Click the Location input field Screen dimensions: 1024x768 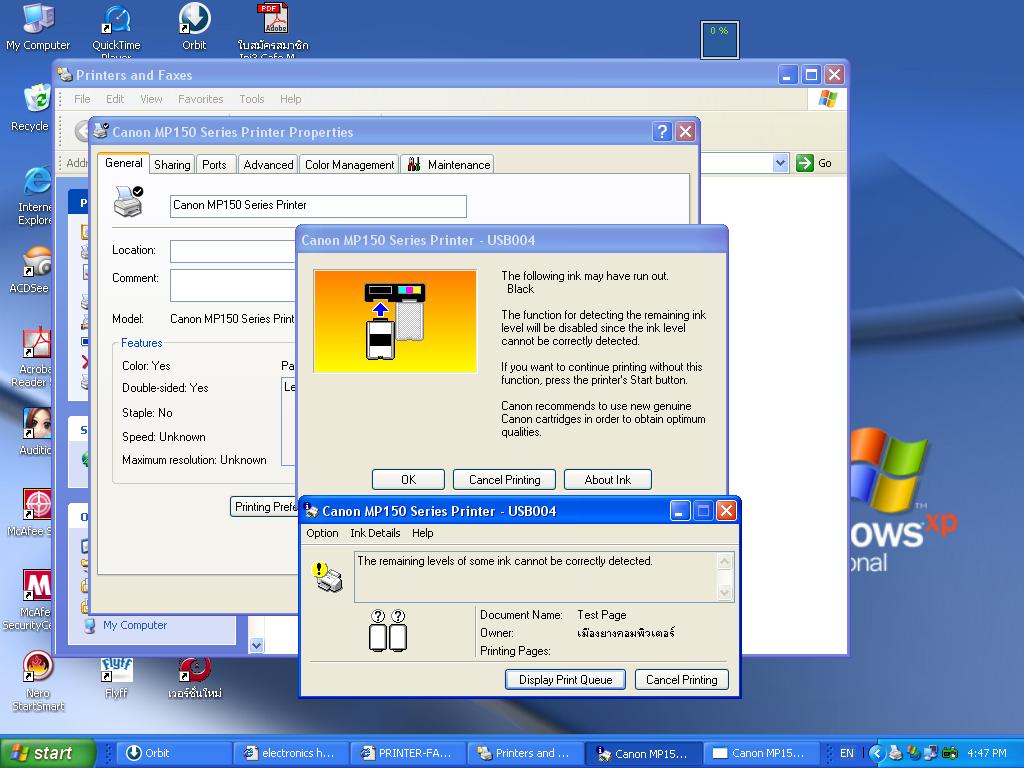[233, 251]
